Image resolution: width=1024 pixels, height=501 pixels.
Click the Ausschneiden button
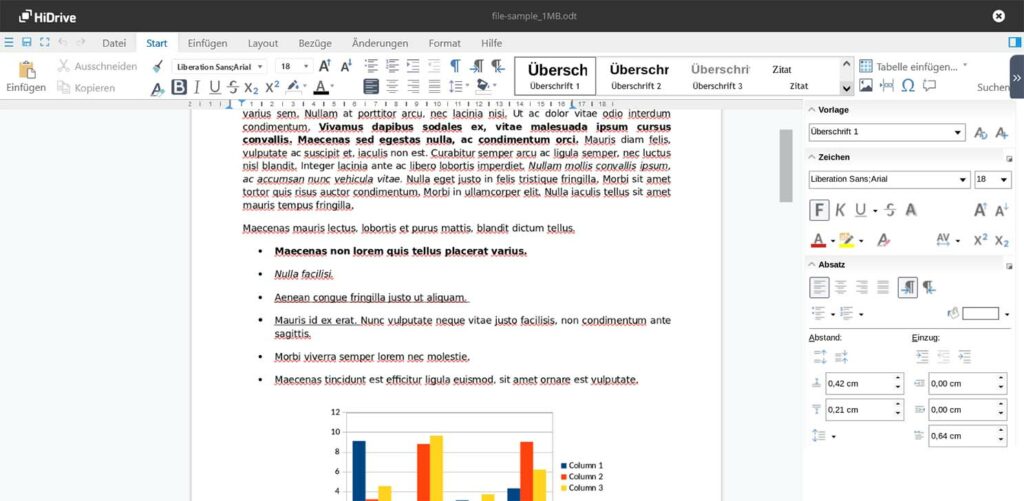(x=97, y=66)
